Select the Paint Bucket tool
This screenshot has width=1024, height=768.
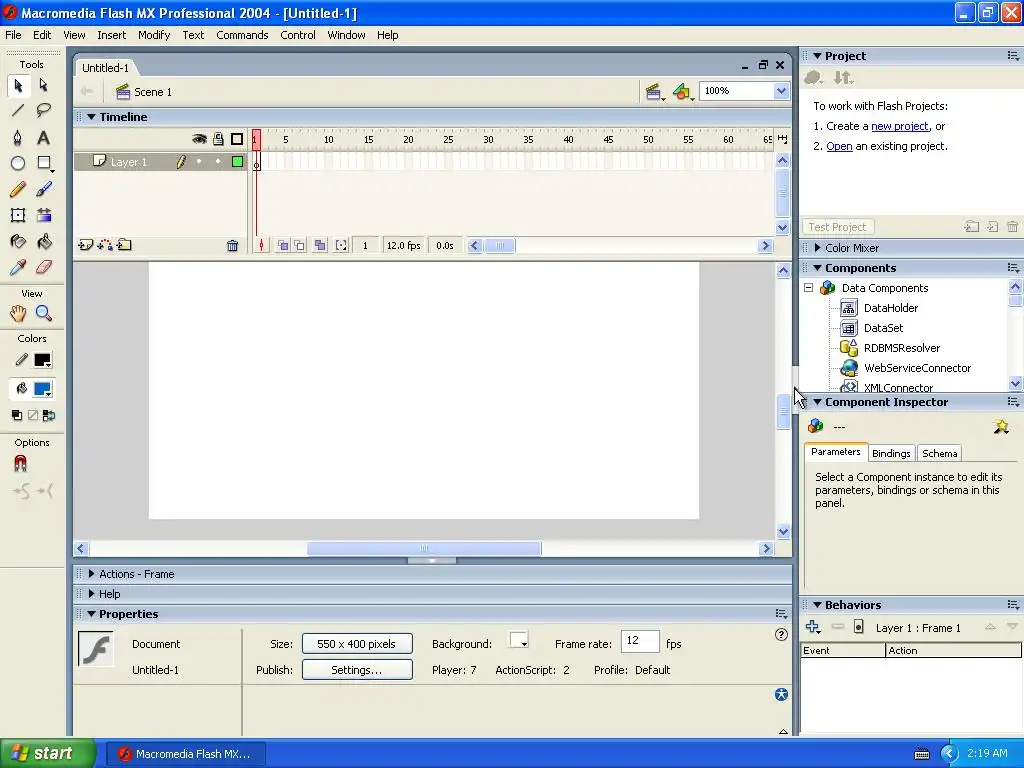click(x=44, y=242)
